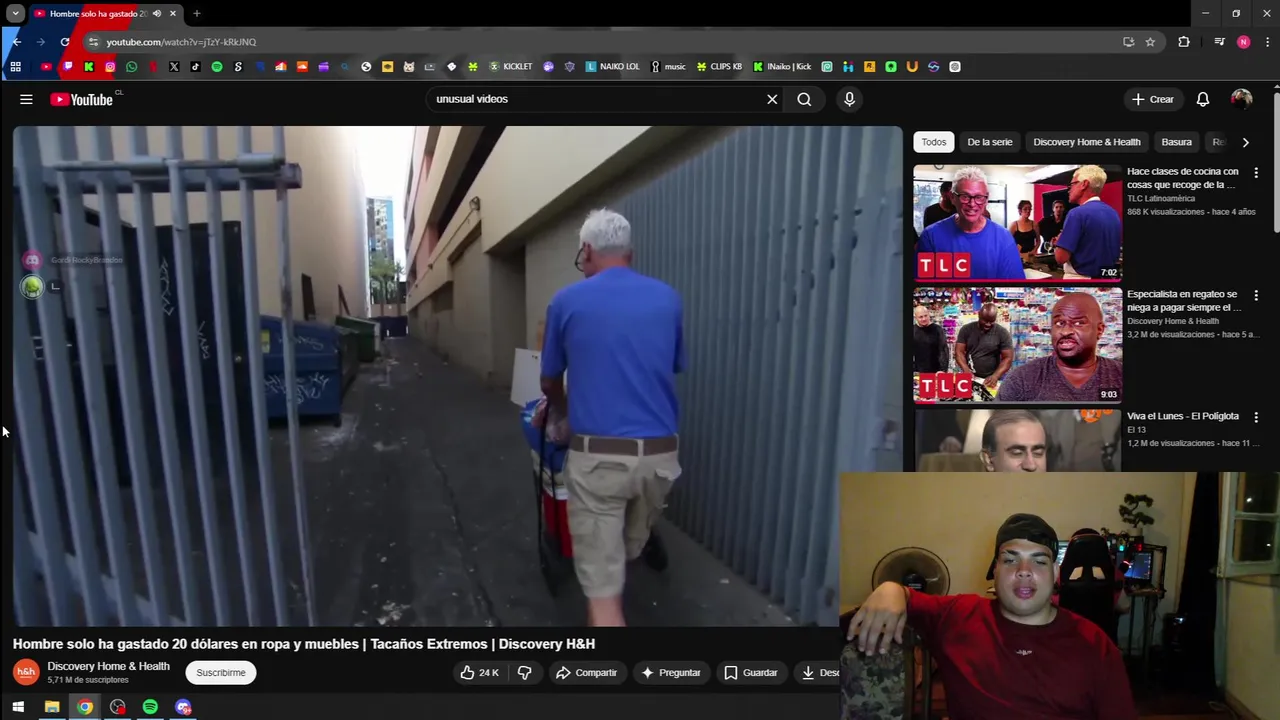
Task: Open the music bookmark
Action: [x=669, y=67]
